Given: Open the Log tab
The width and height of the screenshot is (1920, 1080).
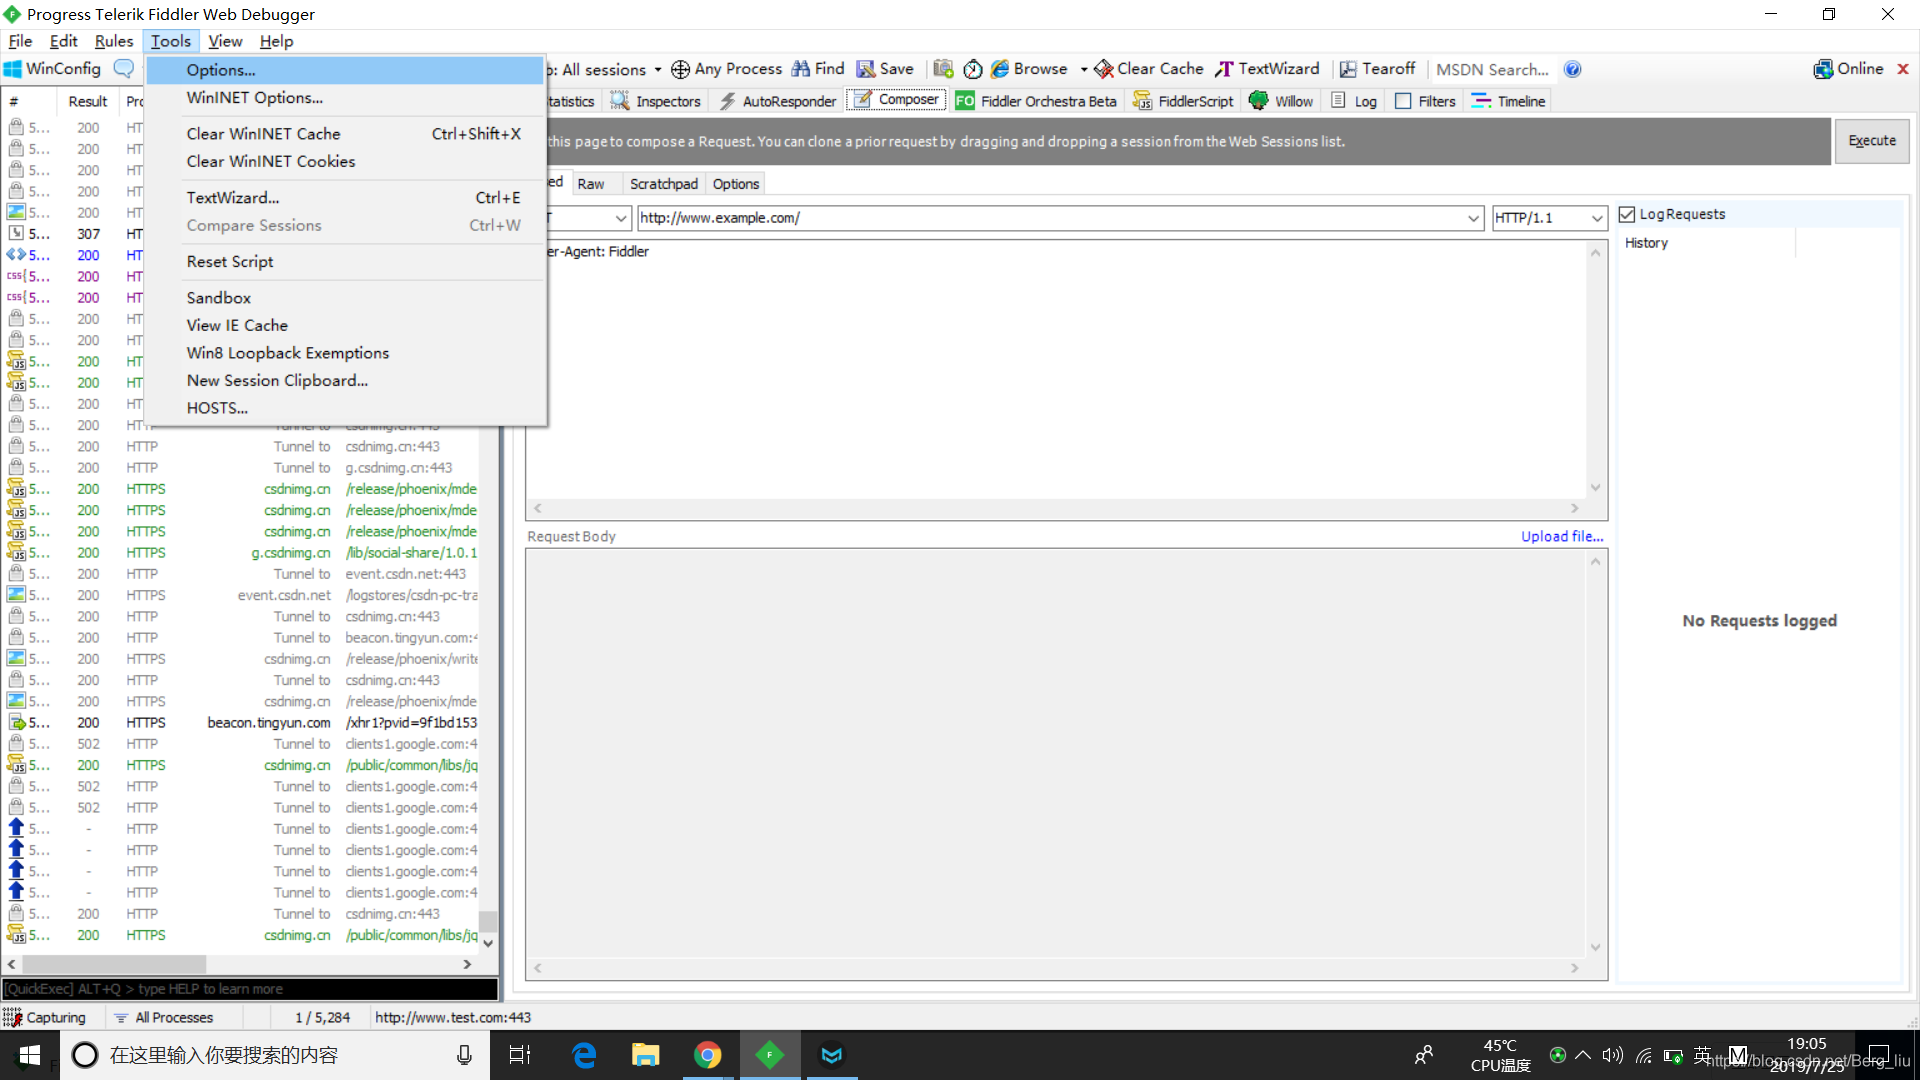Looking at the screenshot, I should tap(1354, 101).
